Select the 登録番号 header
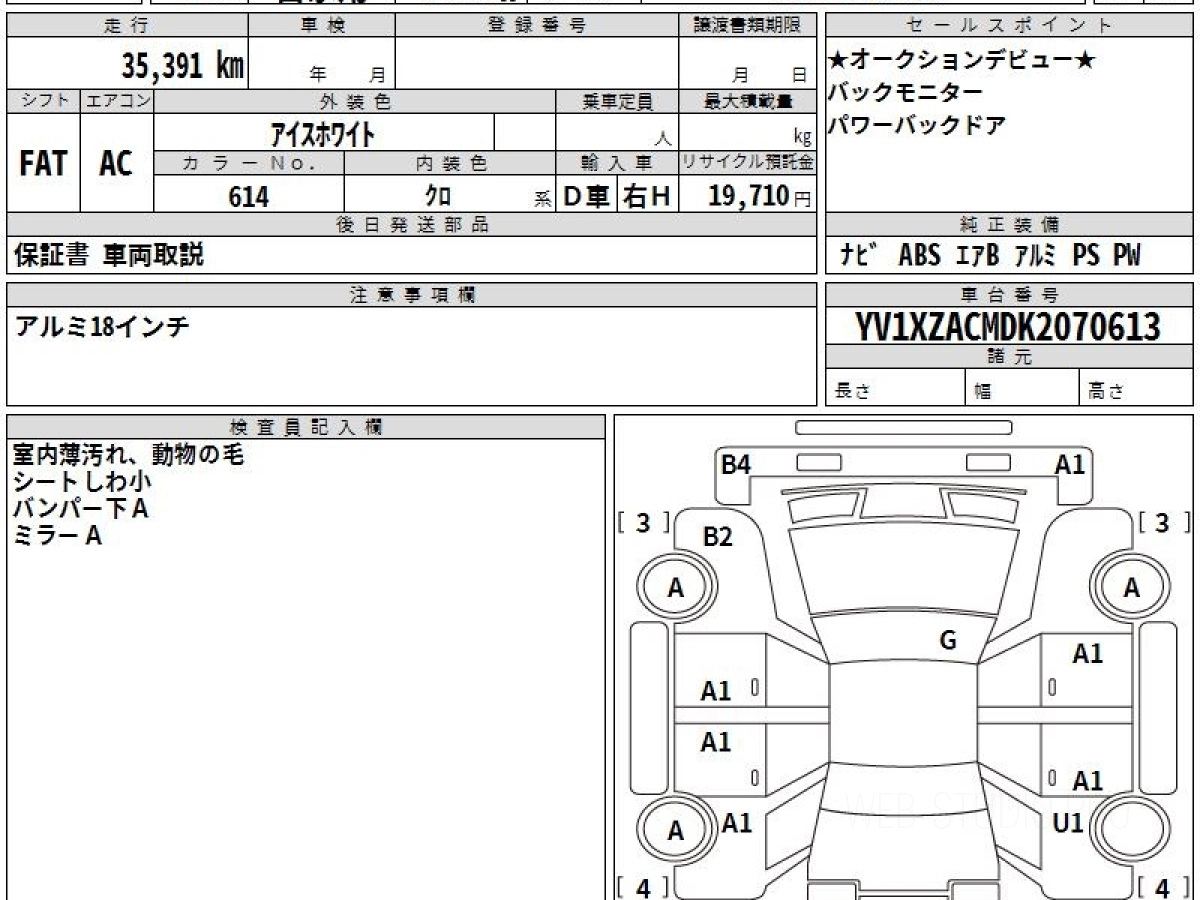The width and height of the screenshot is (1200, 900). (537, 26)
